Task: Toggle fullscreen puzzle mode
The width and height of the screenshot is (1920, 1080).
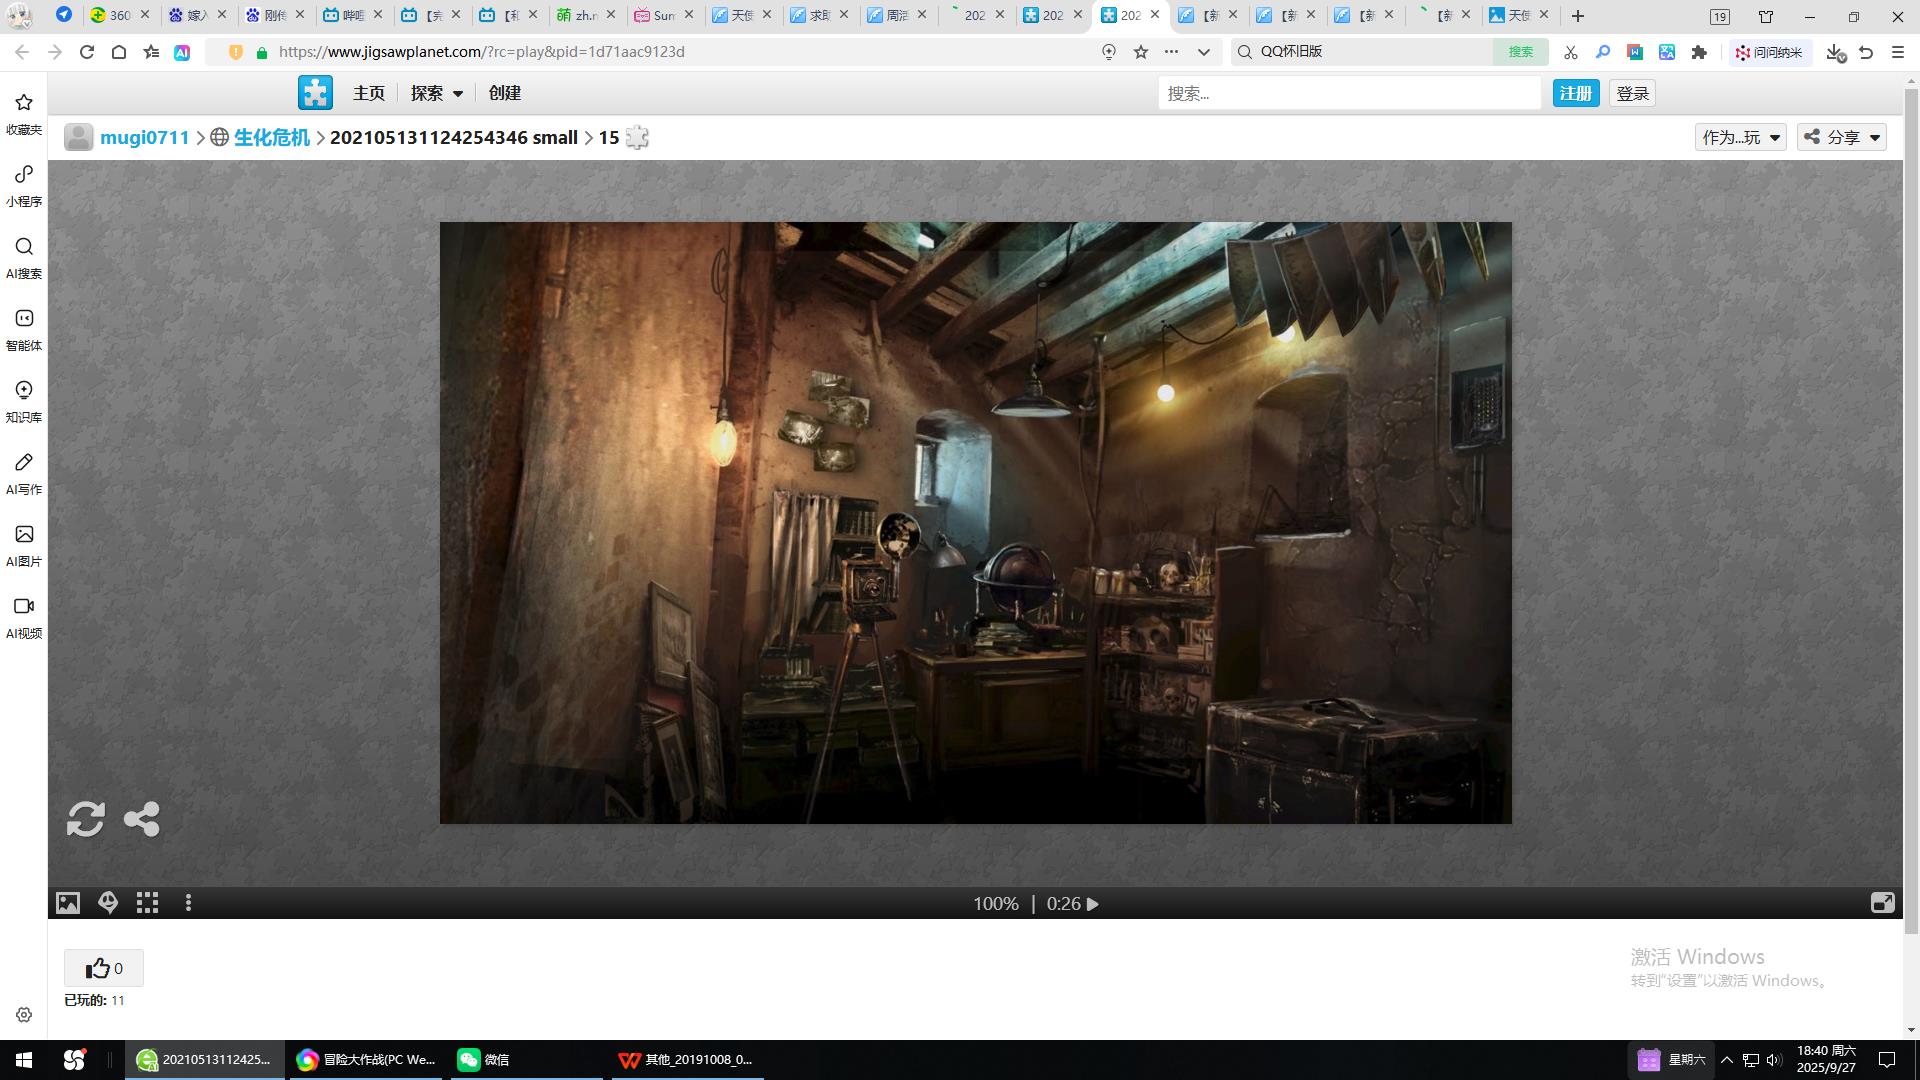Action: pyautogui.click(x=1882, y=903)
